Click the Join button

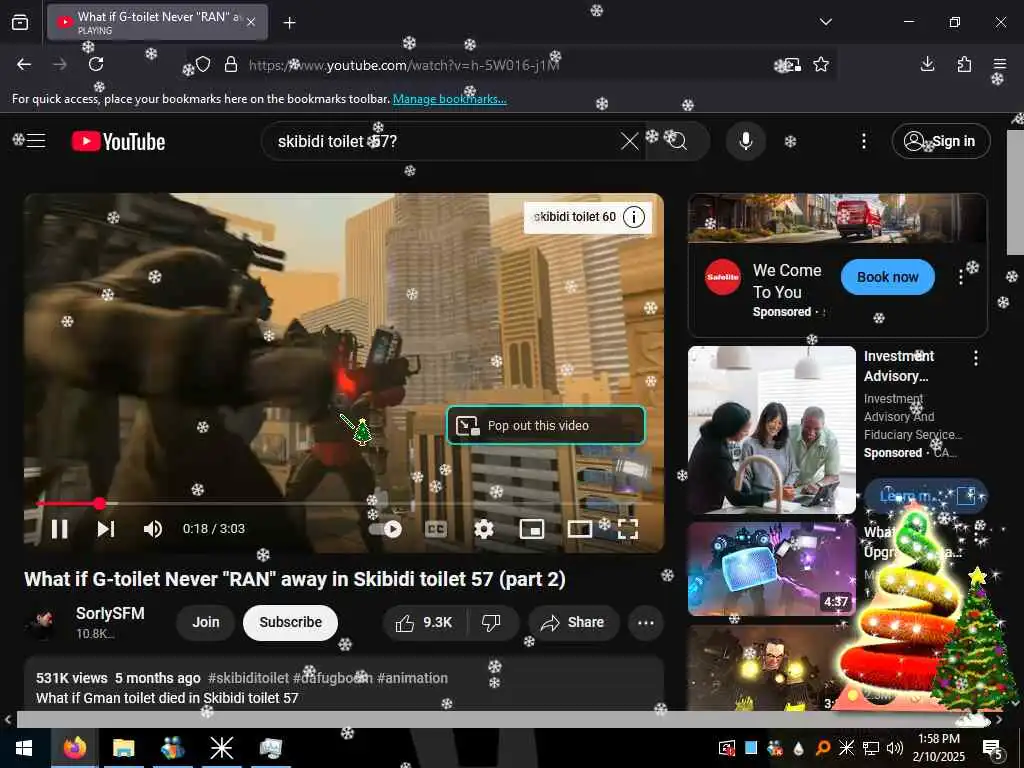point(206,622)
